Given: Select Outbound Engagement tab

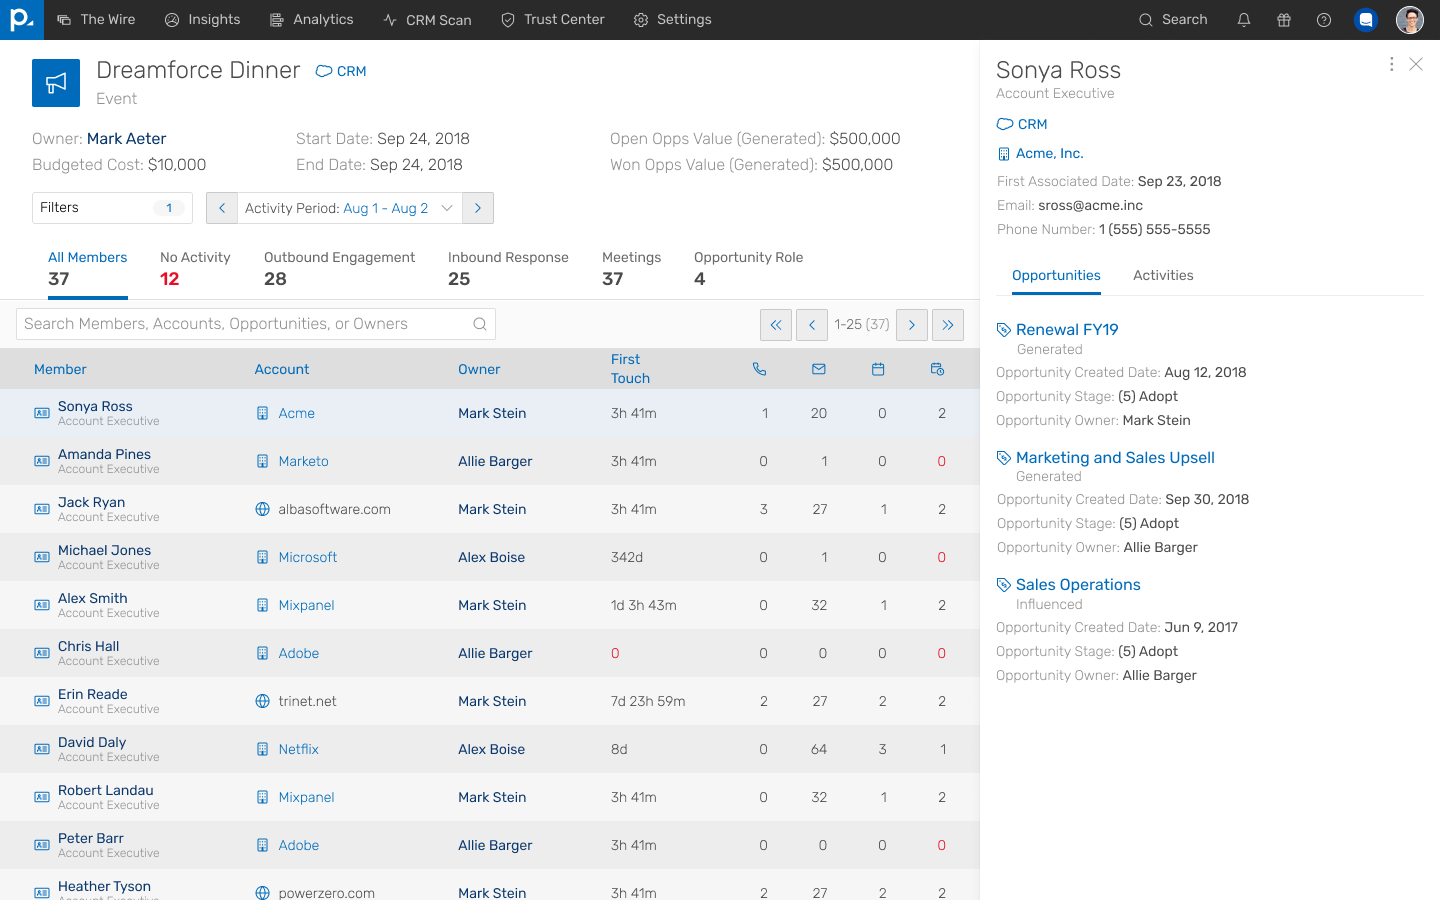Looking at the screenshot, I should click(339, 269).
